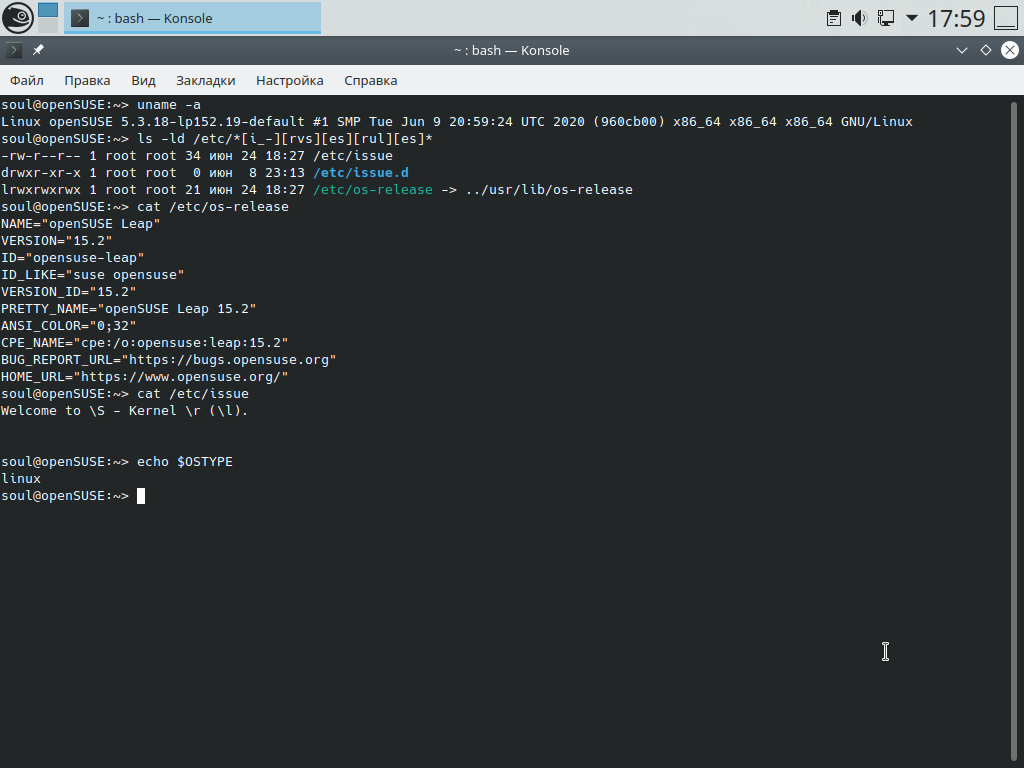Open the clock showing 17:59
This screenshot has height=768, width=1024.
[x=956, y=18]
